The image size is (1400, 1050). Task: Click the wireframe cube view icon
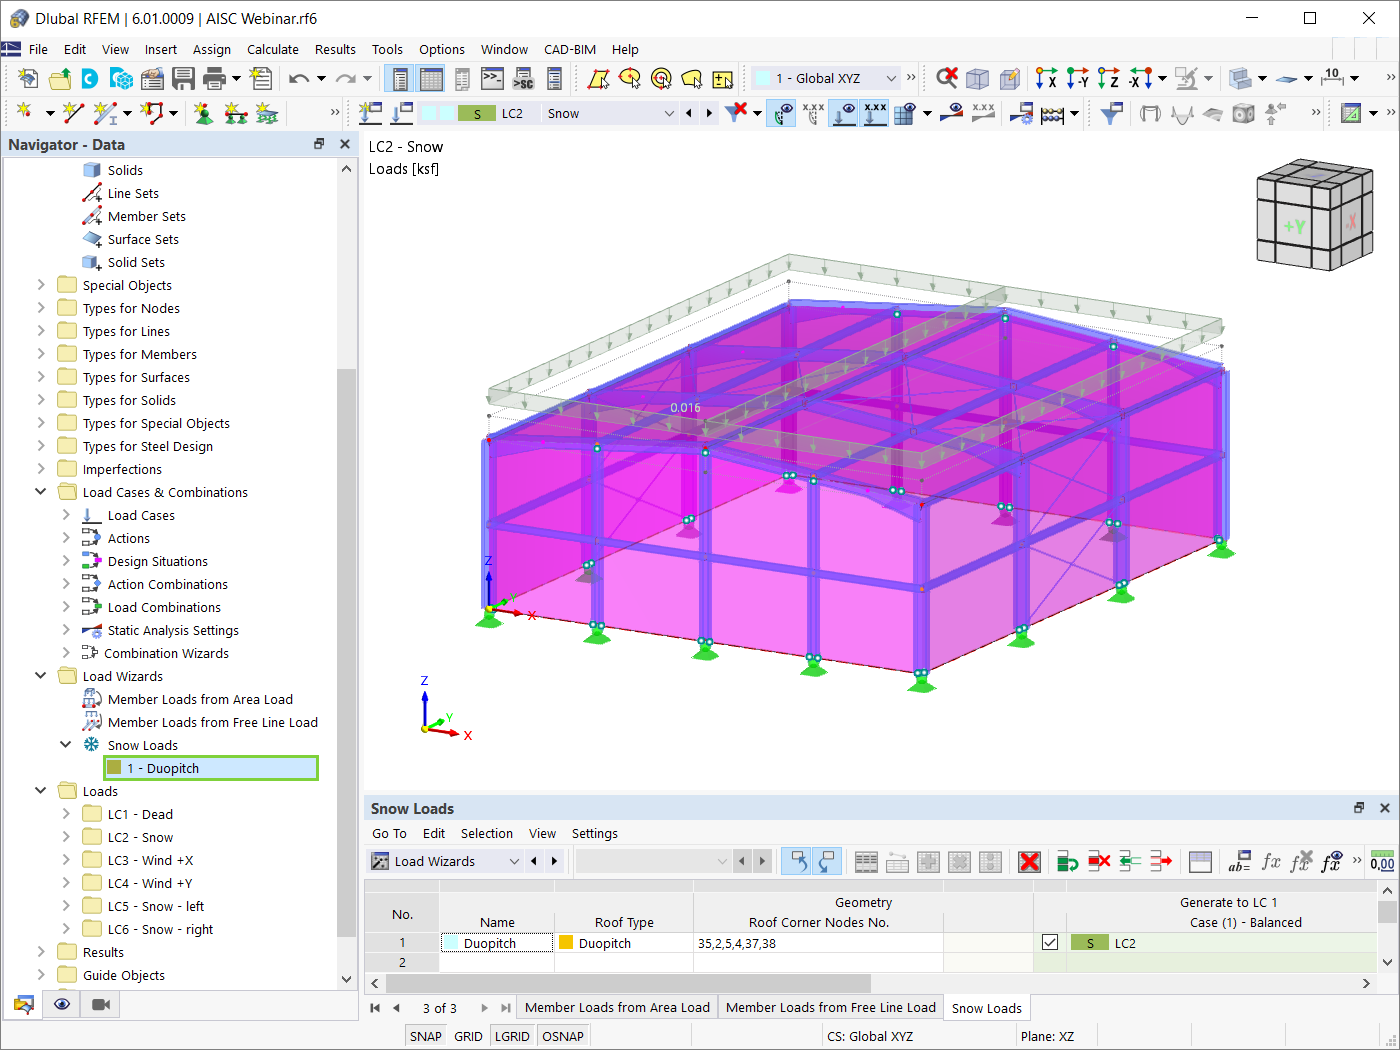pyautogui.click(x=977, y=78)
